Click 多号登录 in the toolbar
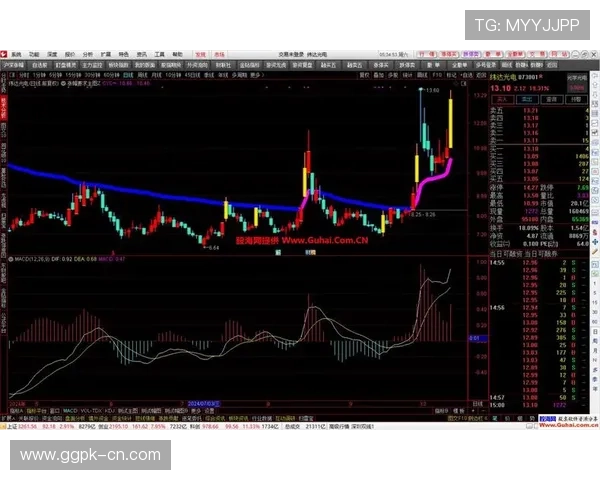 click(486, 65)
